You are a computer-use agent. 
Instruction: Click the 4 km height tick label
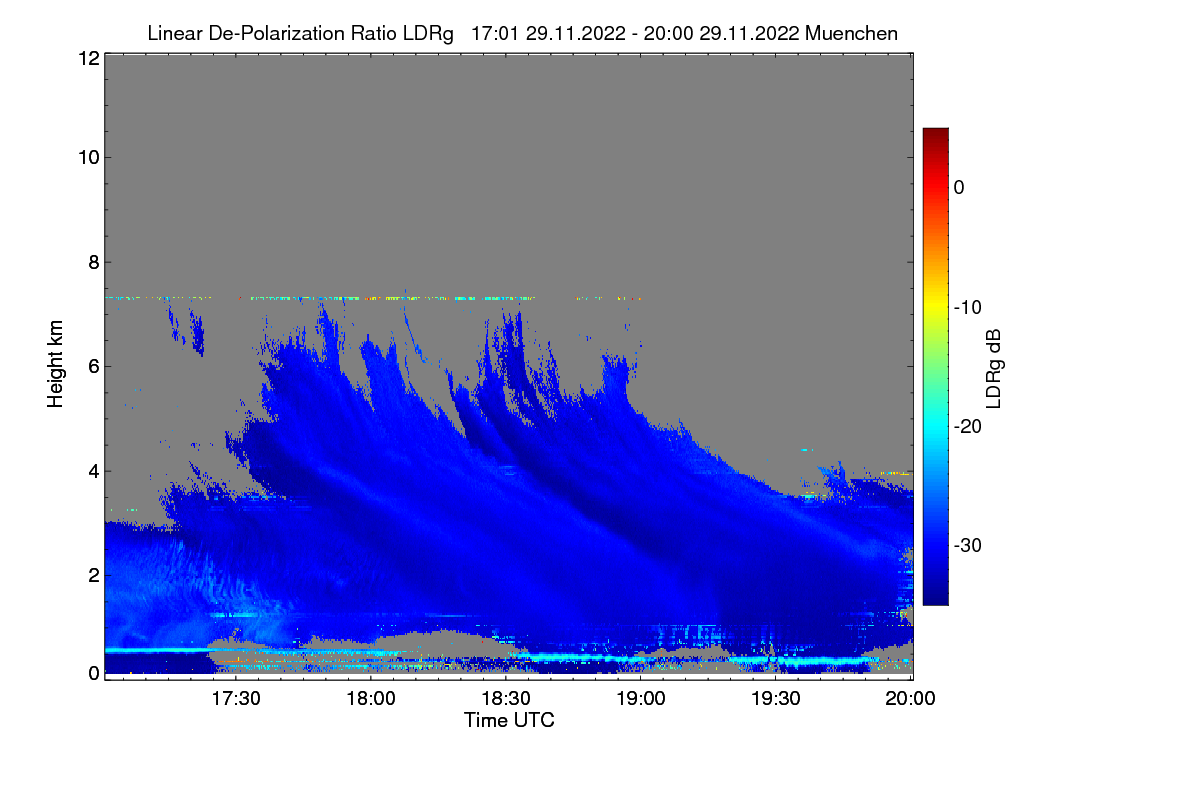click(93, 470)
